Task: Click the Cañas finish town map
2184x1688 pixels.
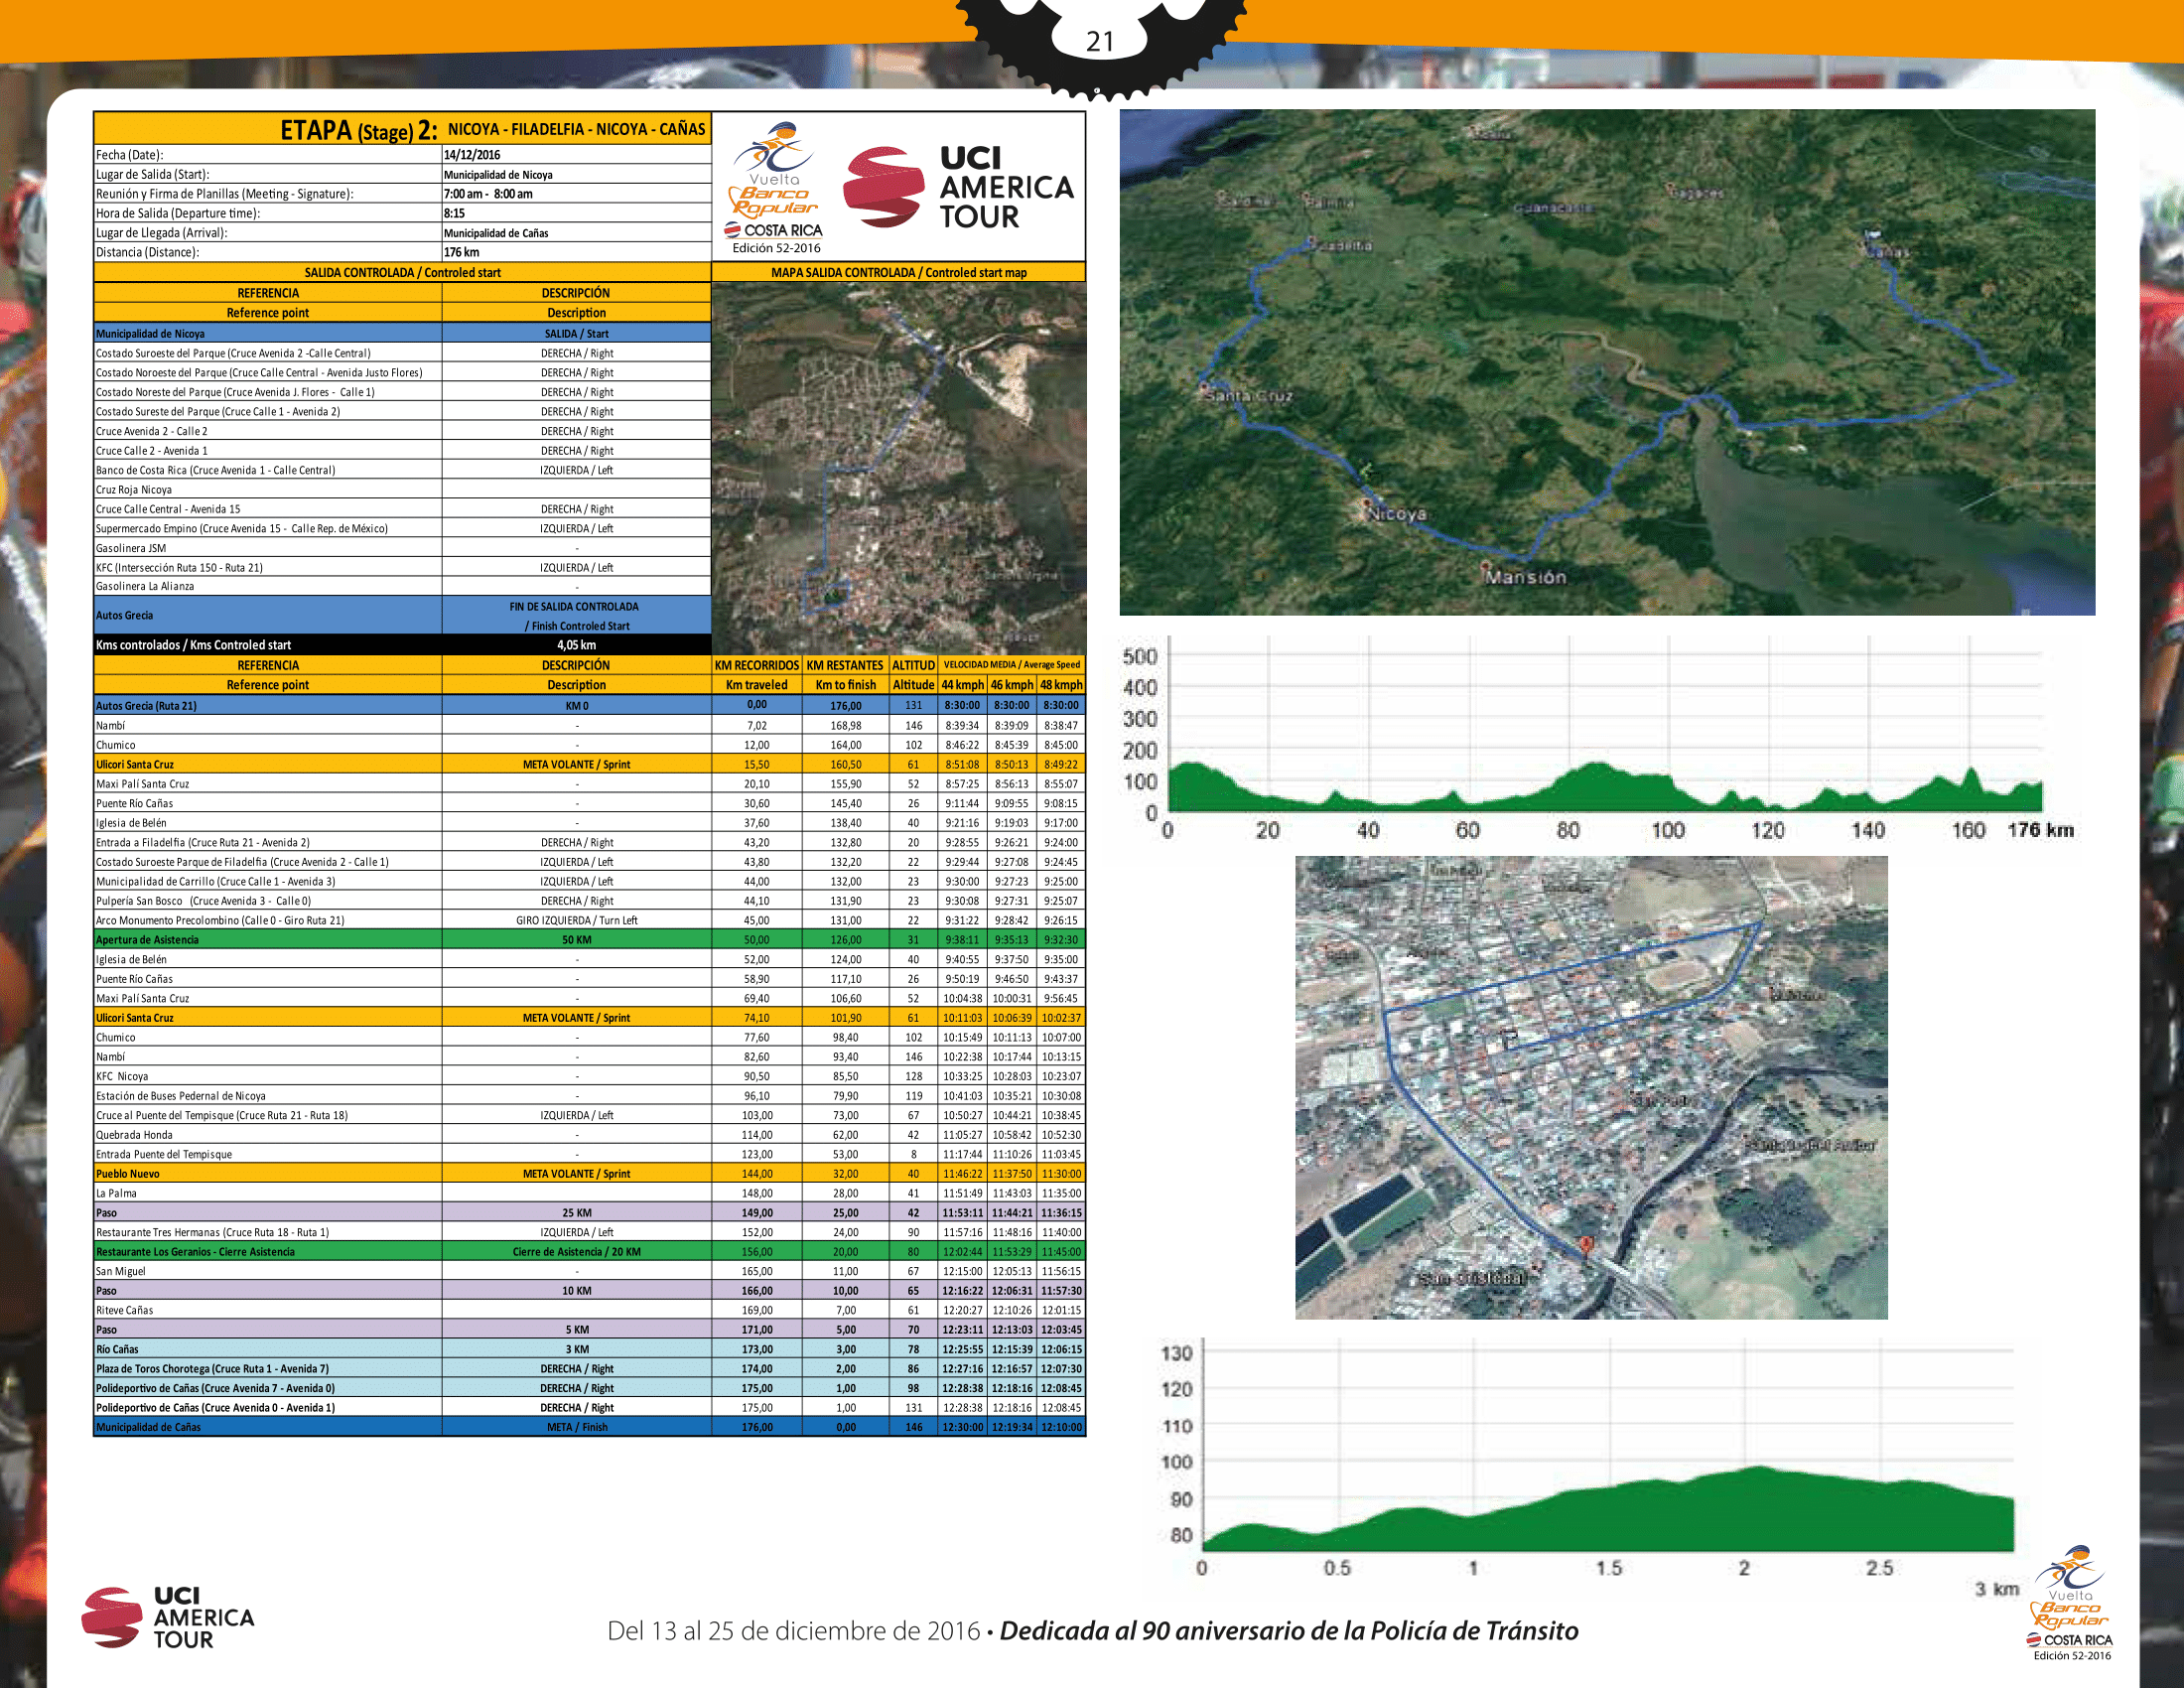Action: click(1591, 1087)
